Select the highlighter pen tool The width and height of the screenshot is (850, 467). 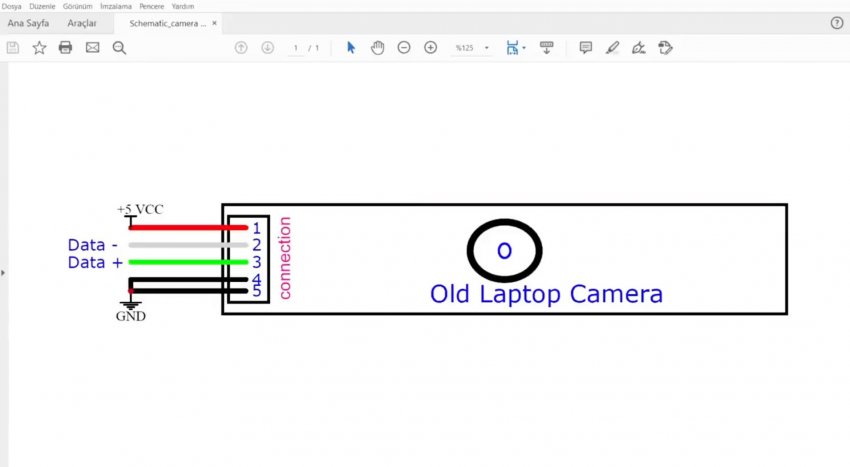613,47
